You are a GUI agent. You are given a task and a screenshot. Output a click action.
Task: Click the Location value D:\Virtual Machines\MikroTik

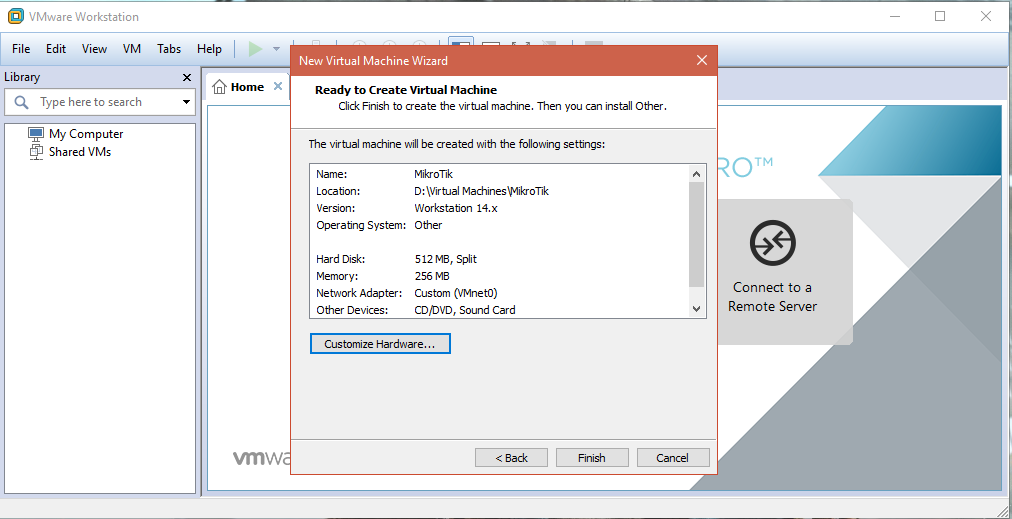pos(481,191)
